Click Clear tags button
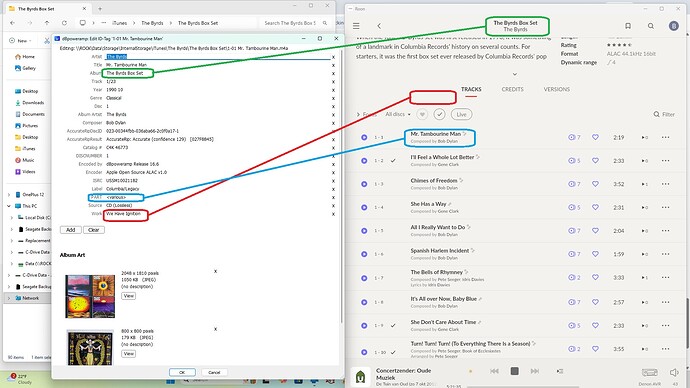This screenshot has height=388, width=690. (x=94, y=230)
